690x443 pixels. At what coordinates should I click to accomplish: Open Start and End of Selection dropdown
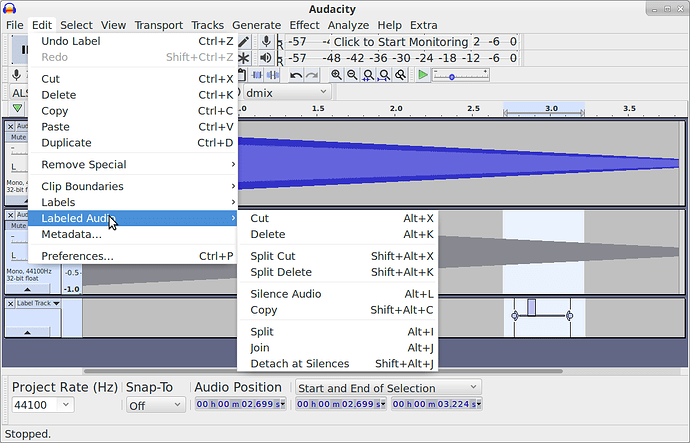[x=389, y=388]
